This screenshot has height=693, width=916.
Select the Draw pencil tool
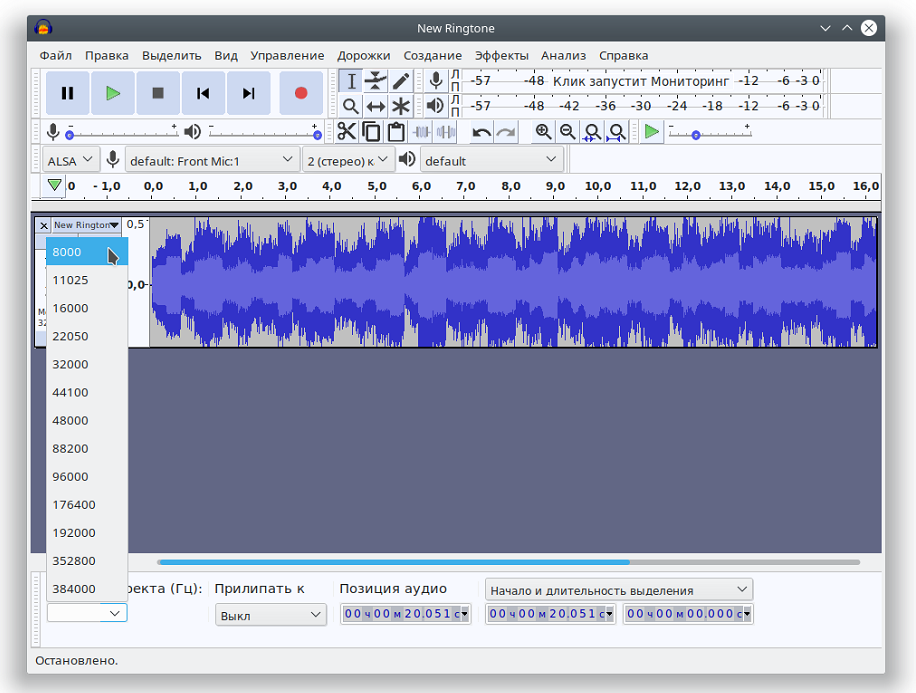pyautogui.click(x=401, y=81)
